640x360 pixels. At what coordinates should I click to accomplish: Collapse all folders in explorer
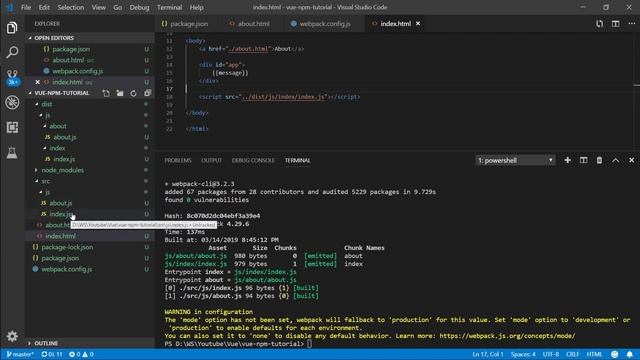click(x=147, y=93)
